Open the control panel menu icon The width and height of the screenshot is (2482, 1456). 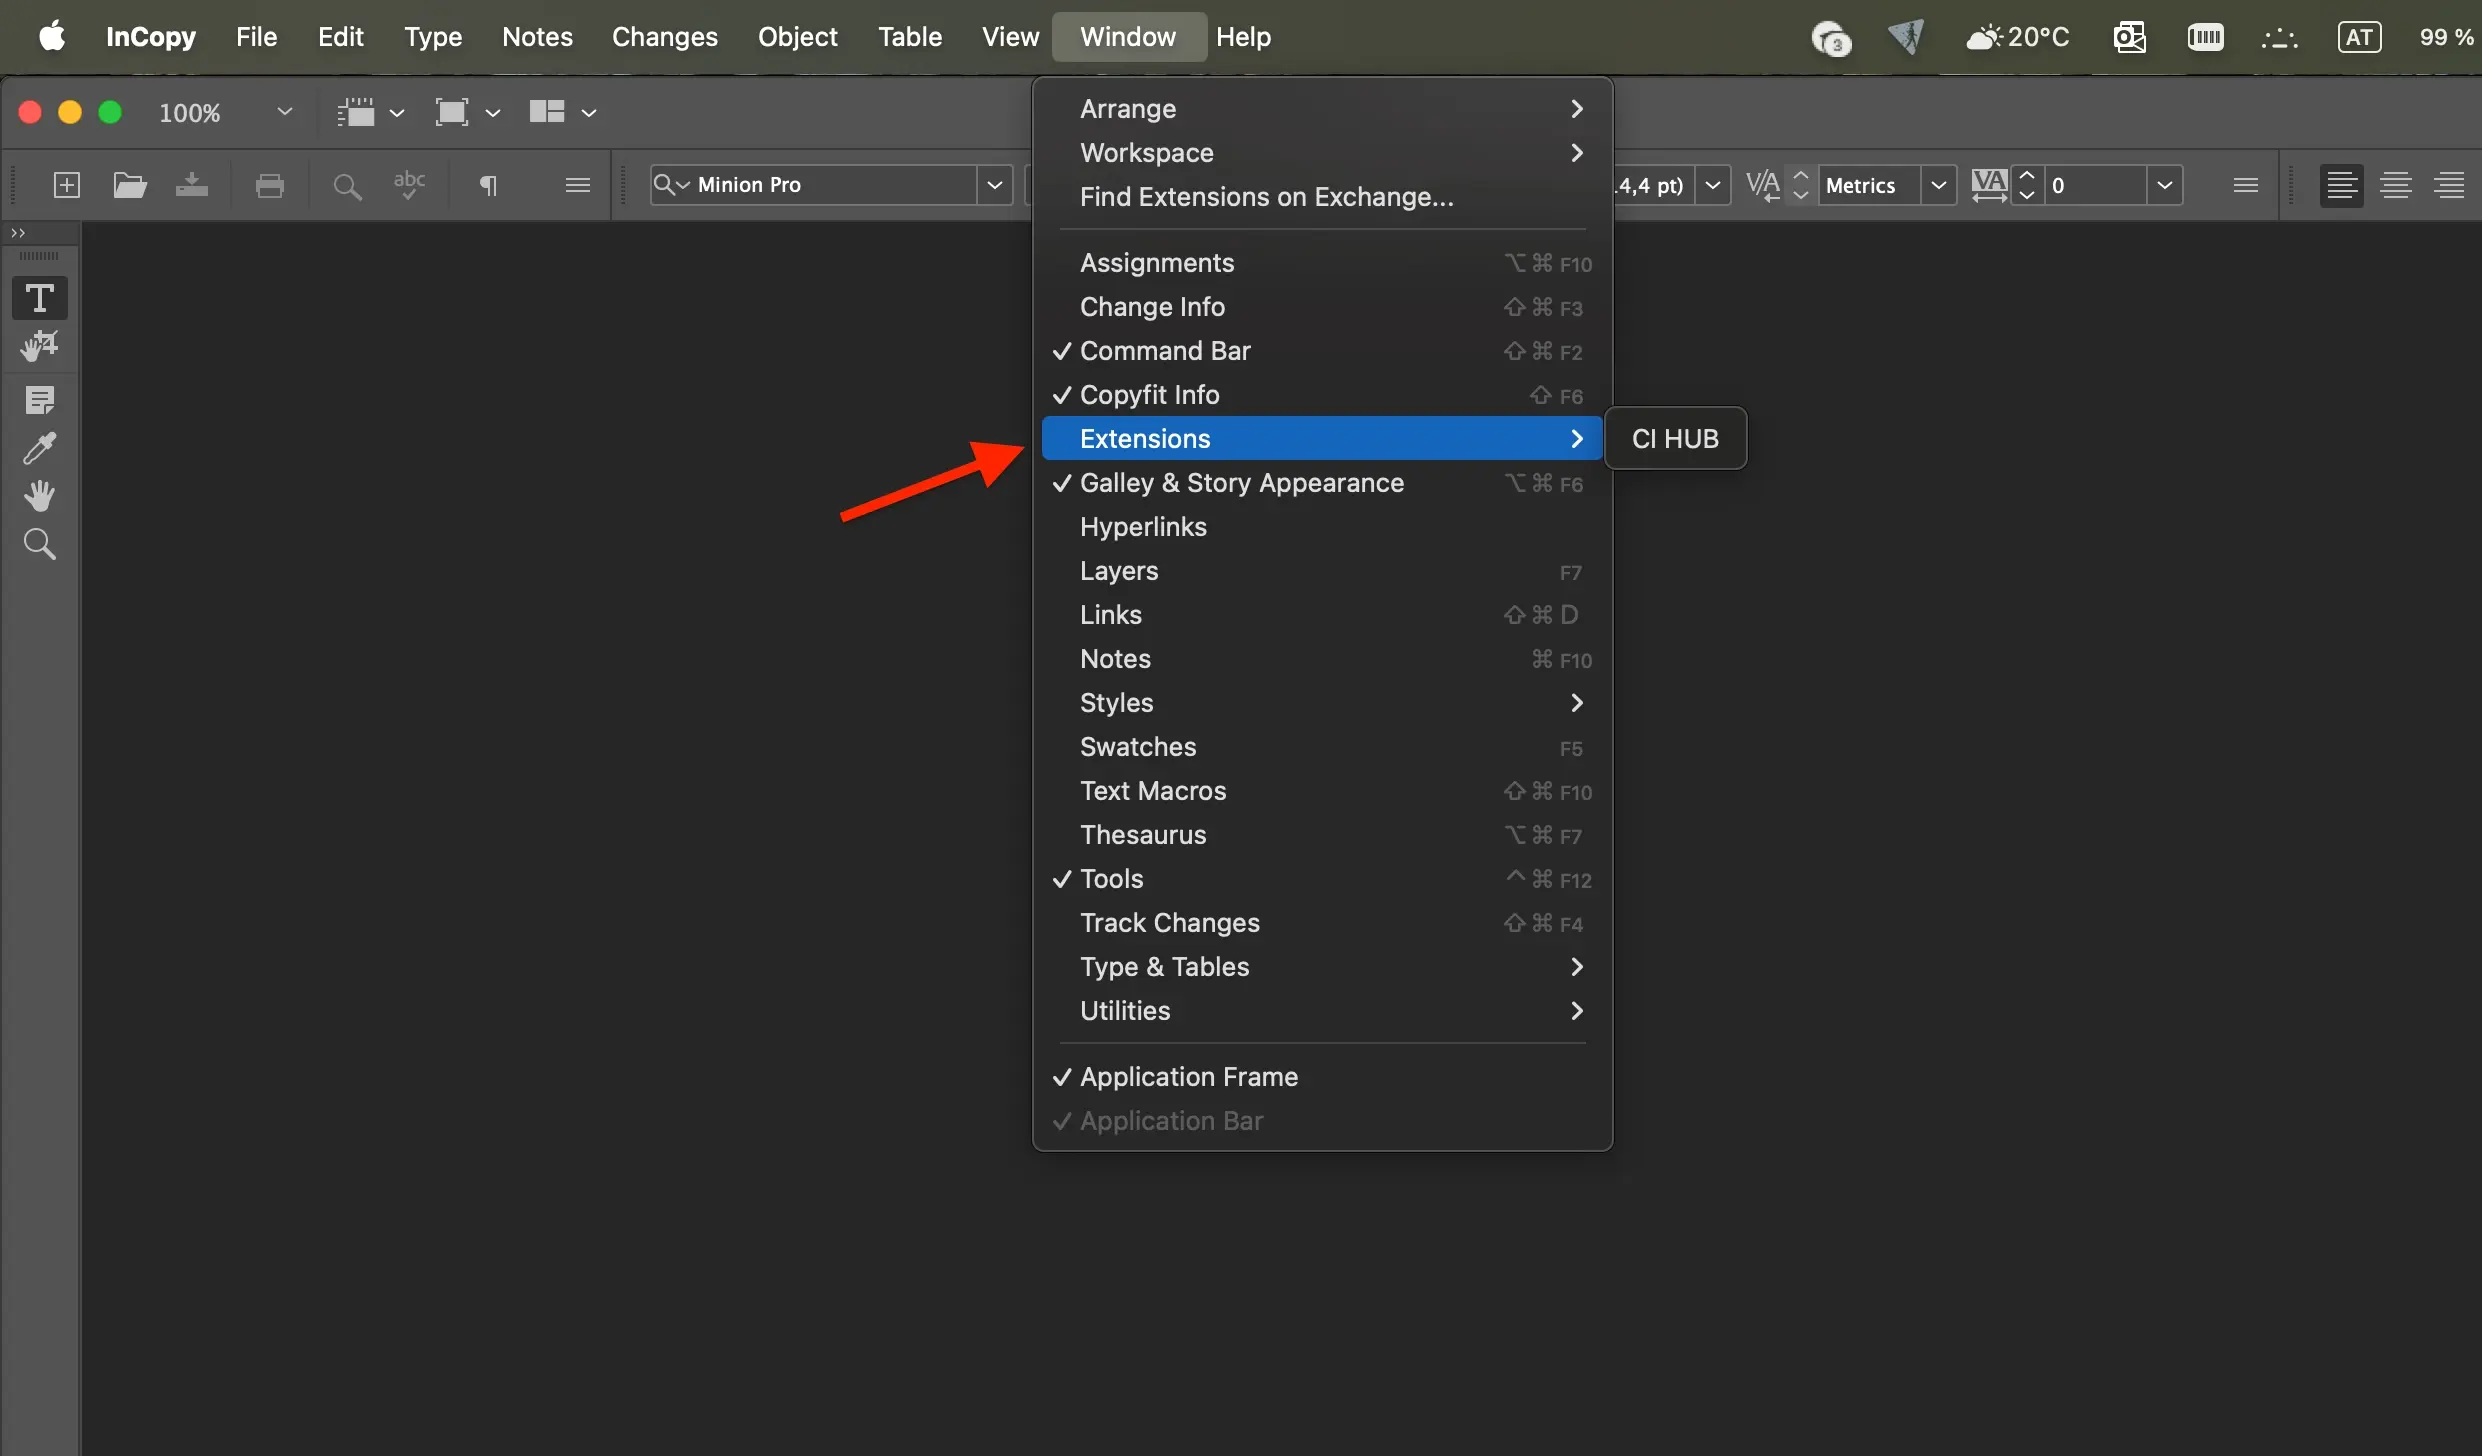pos(2246,185)
